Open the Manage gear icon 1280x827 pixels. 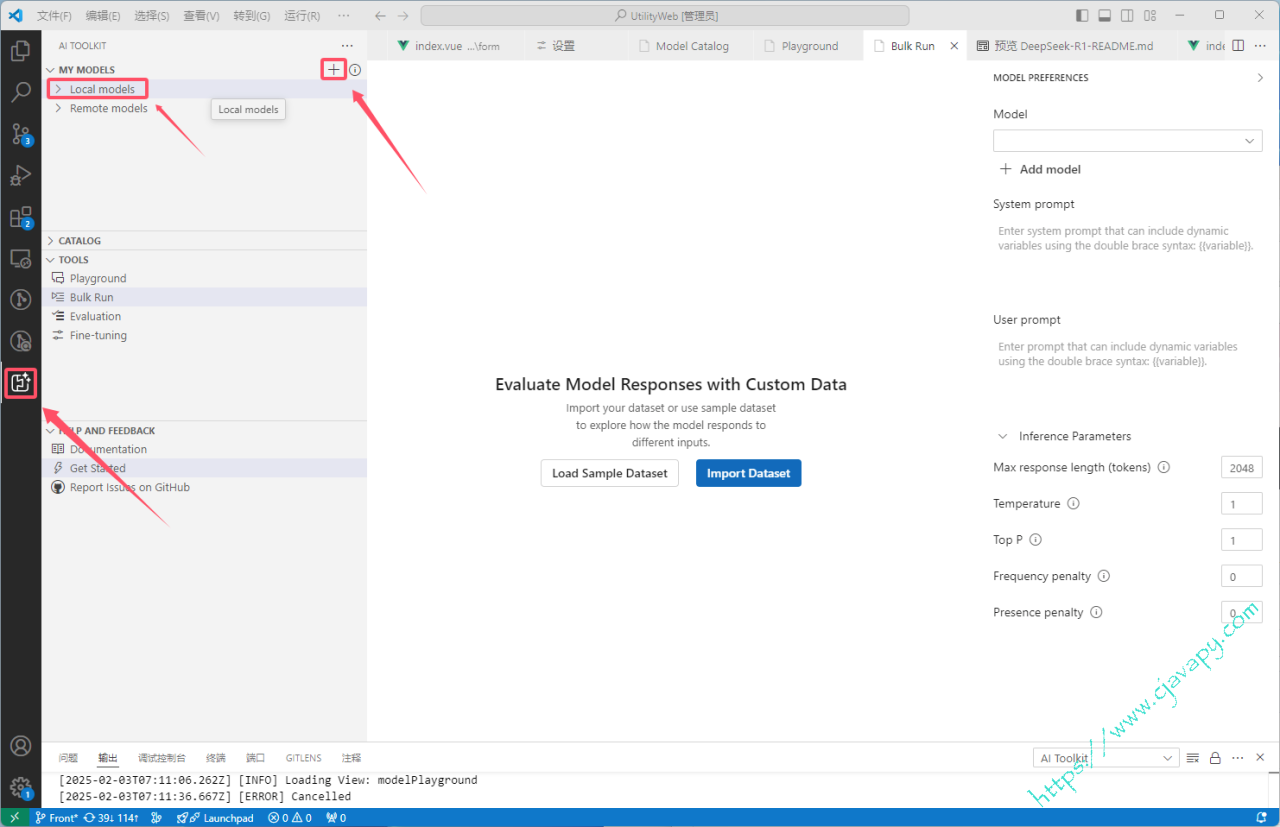[x=20, y=787]
